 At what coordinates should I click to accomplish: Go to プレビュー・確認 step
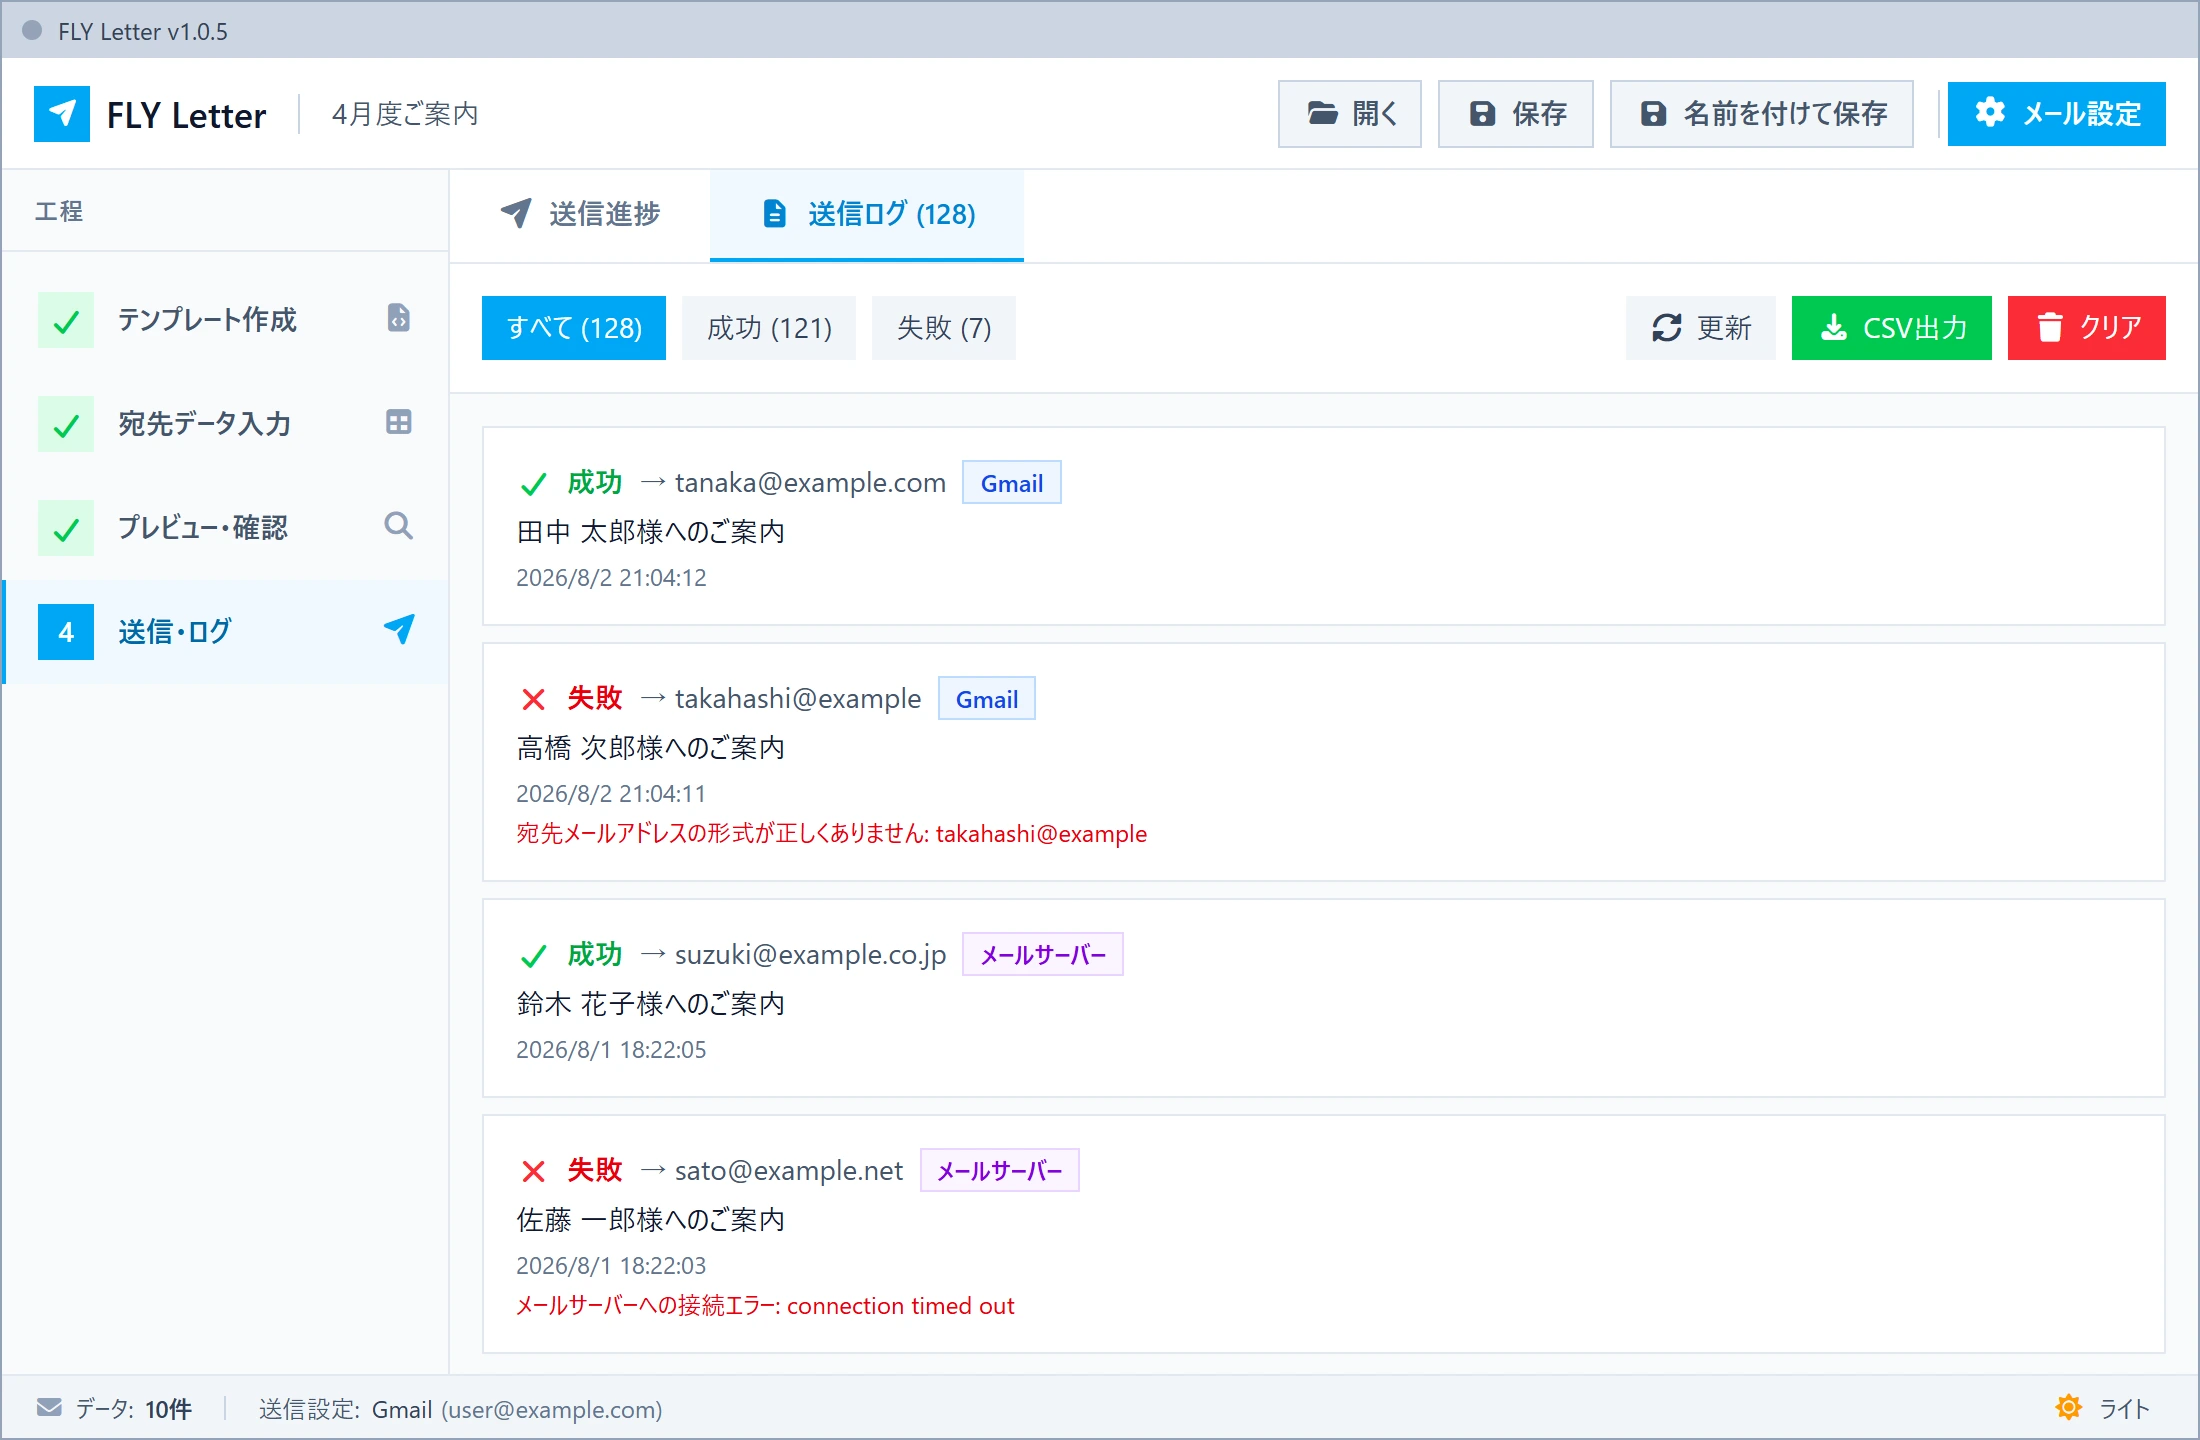[226, 528]
